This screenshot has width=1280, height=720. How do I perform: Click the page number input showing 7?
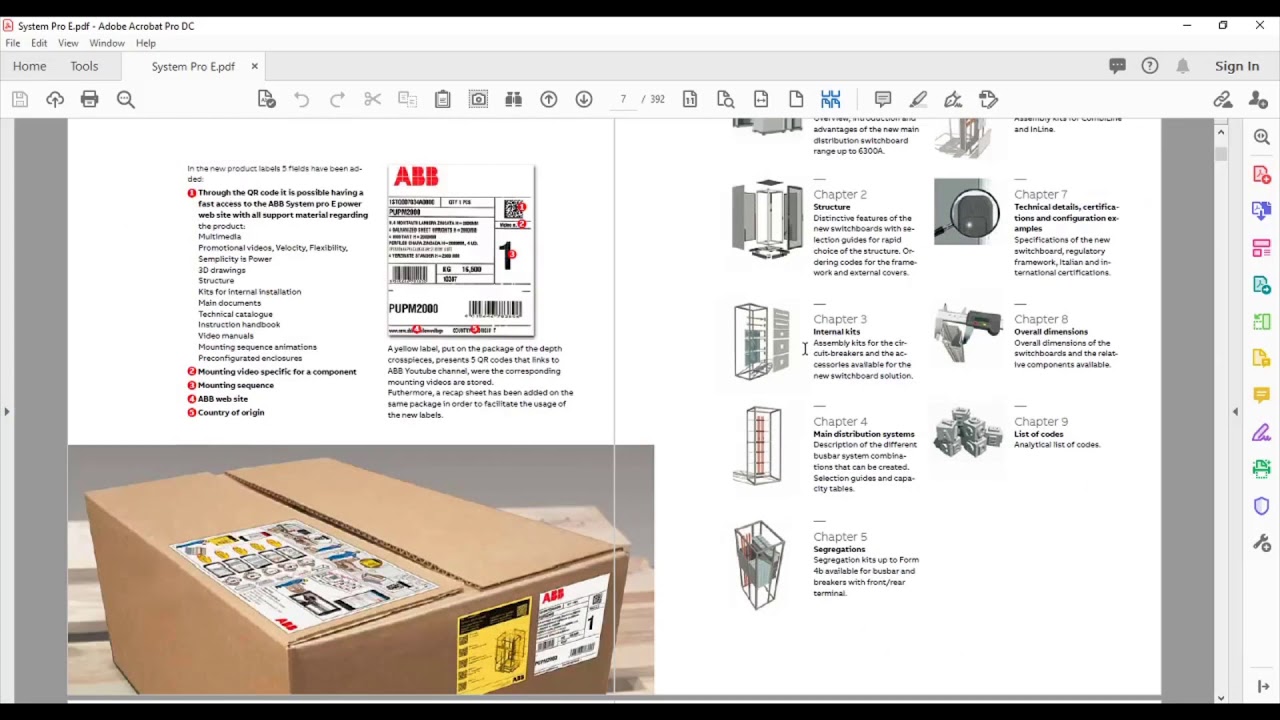click(x=623, y=99)
